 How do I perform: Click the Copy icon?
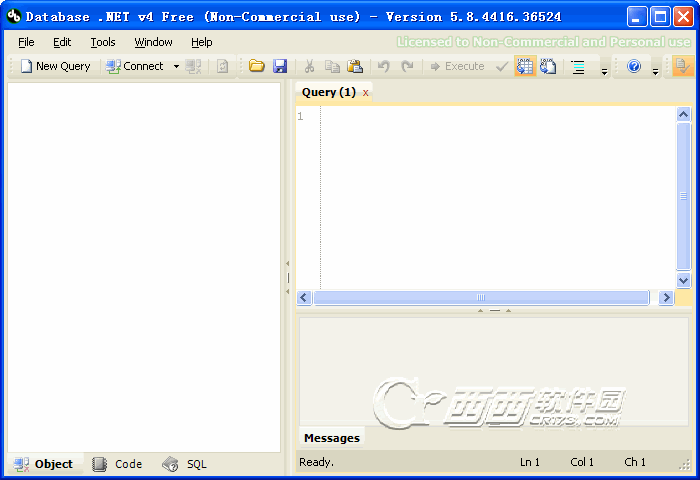332,66
